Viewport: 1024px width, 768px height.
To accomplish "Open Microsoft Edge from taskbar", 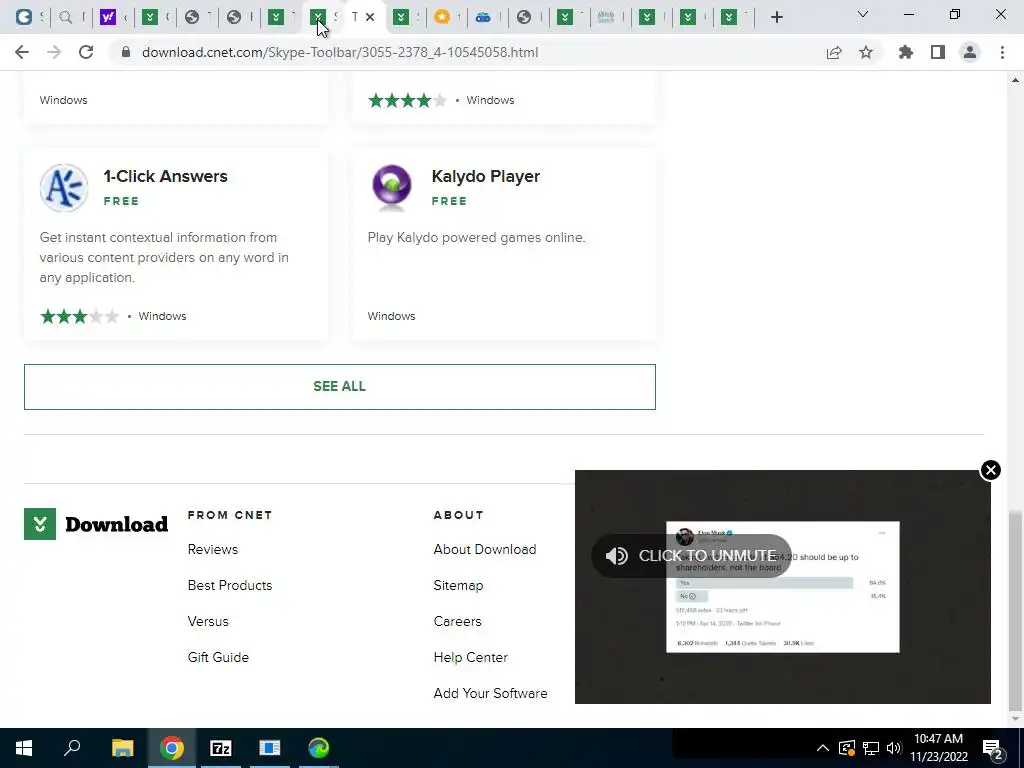I will [319, 748].
